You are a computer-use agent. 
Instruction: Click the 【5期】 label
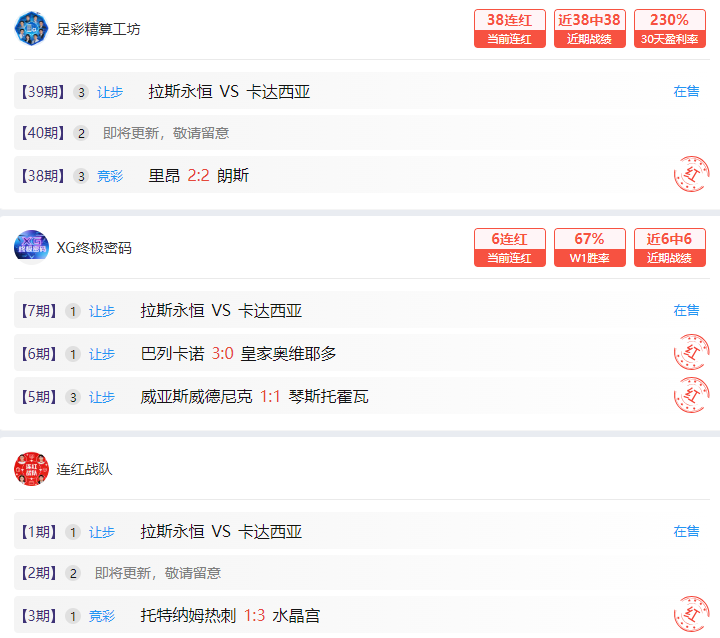tap(39, 397)
